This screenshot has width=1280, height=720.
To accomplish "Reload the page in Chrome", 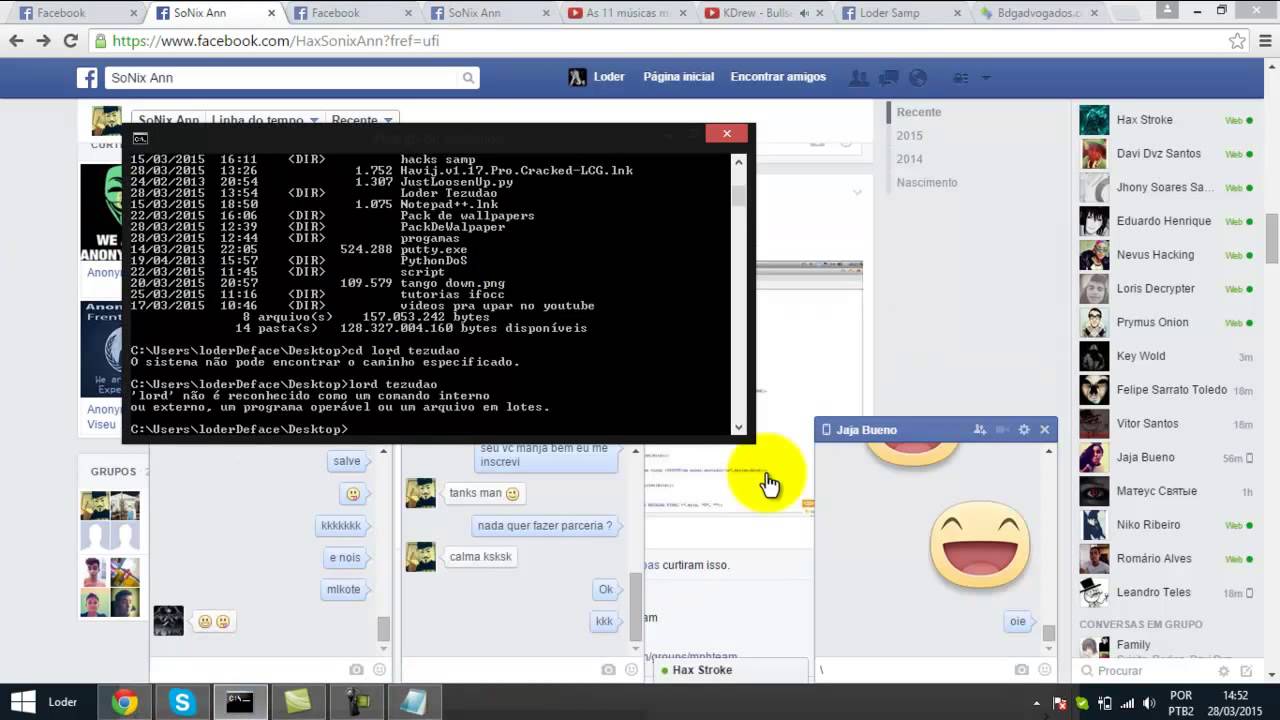I will click(70, 41).
